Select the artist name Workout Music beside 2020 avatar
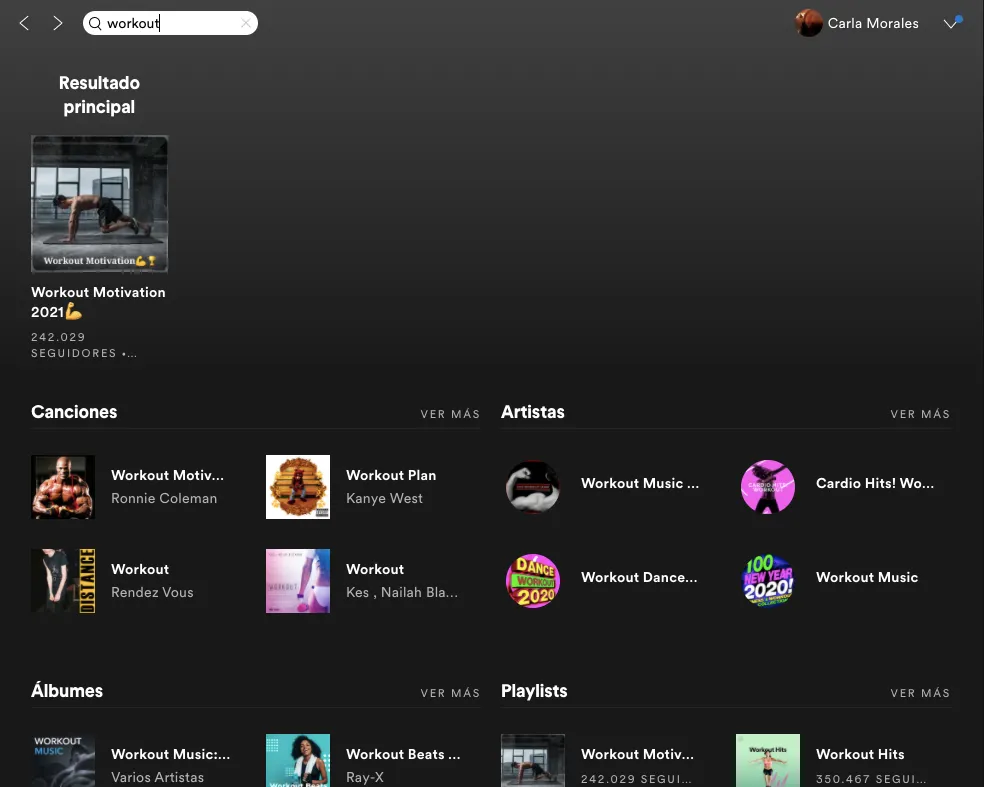 pyautogui.click(x=867, y=577)
